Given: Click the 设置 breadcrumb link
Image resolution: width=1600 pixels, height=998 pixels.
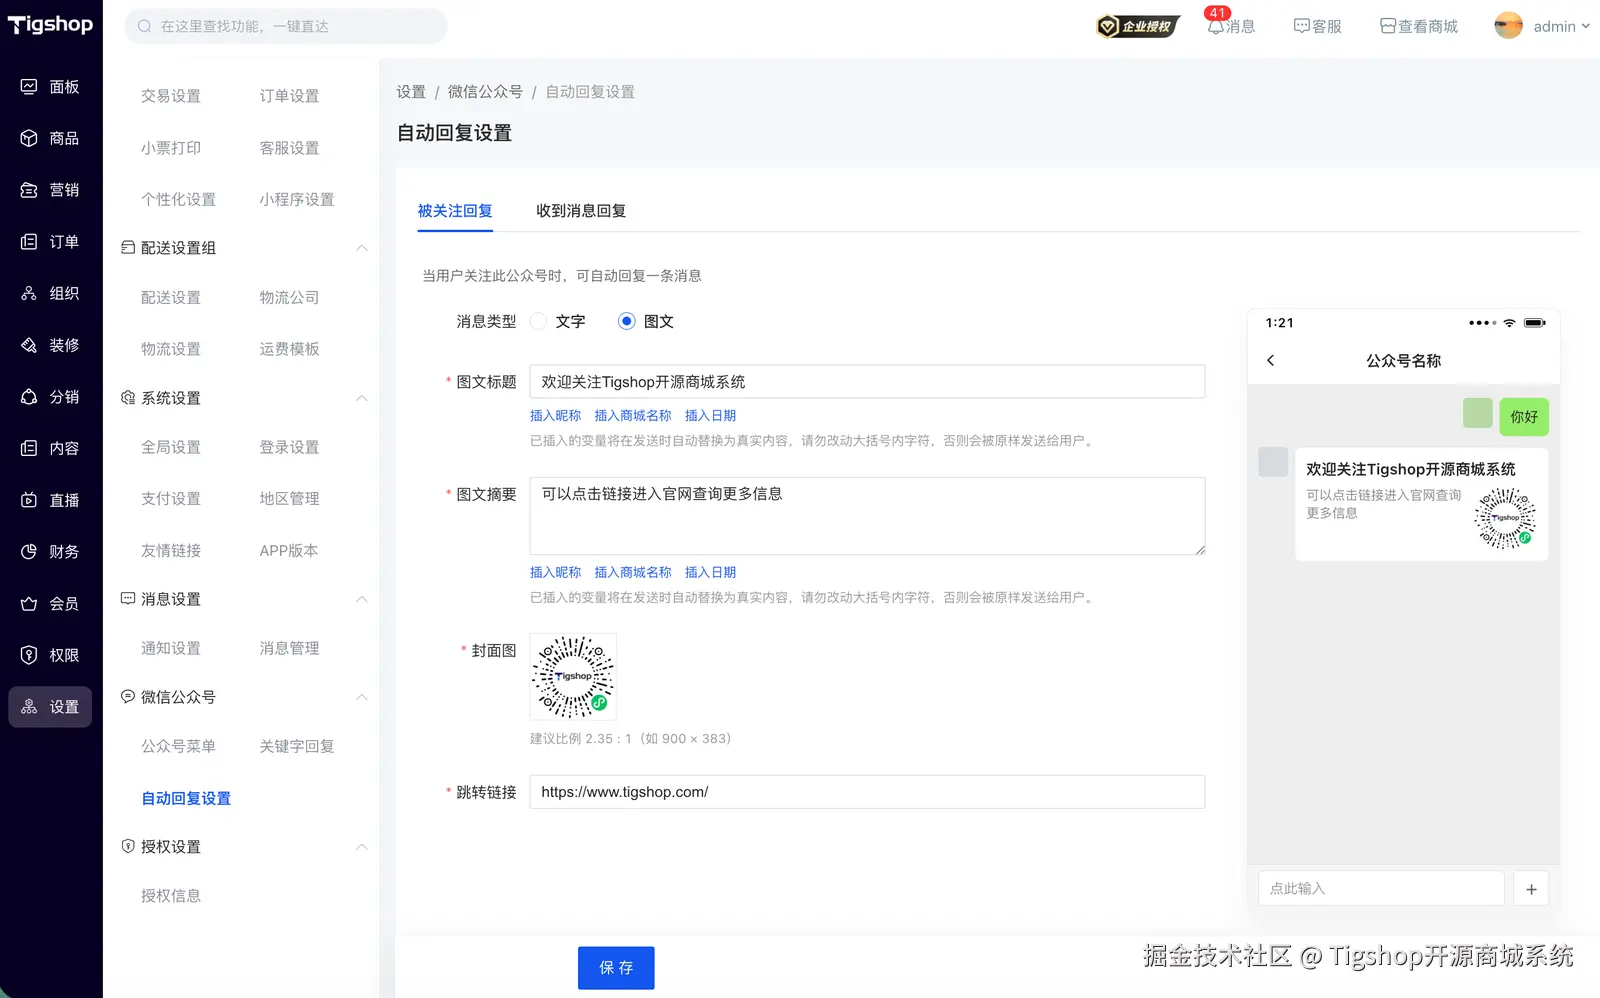Looking at the screenshot, I should [x=411, y=92].
